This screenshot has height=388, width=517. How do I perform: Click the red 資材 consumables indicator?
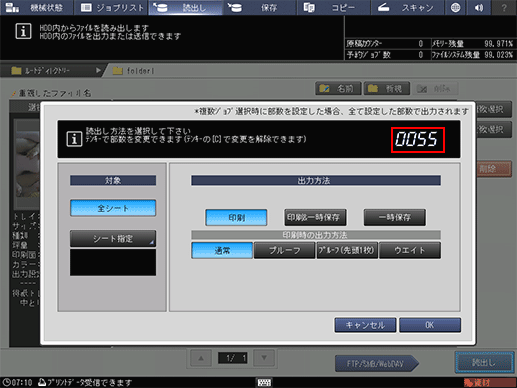[489, 383]
